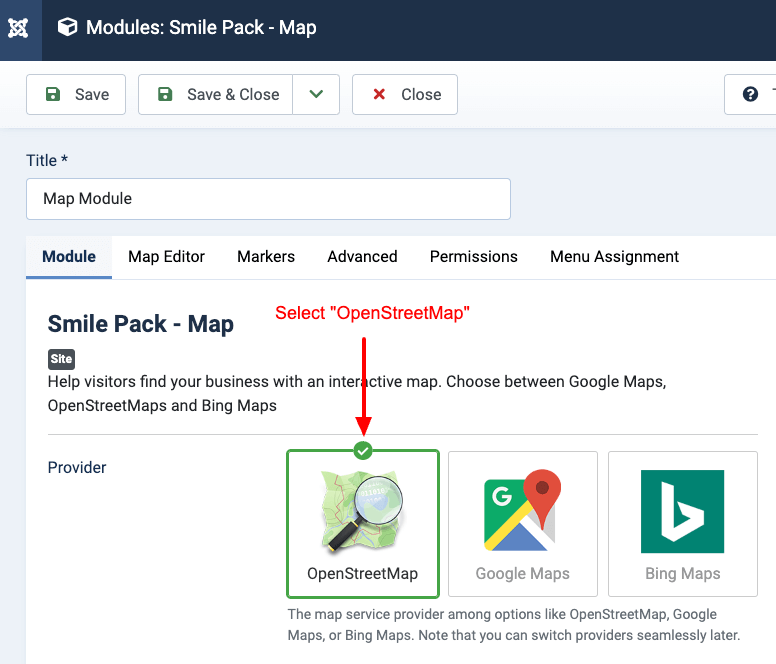Click the Title field label
Image resolution: width=776 pixels, height=664 pixels.
(47, 160)
